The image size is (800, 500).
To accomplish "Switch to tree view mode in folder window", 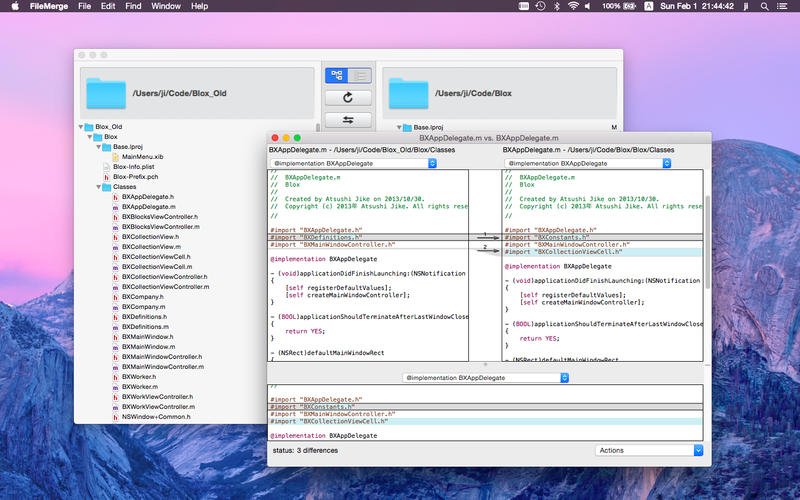I will click(x=337, y=76).
